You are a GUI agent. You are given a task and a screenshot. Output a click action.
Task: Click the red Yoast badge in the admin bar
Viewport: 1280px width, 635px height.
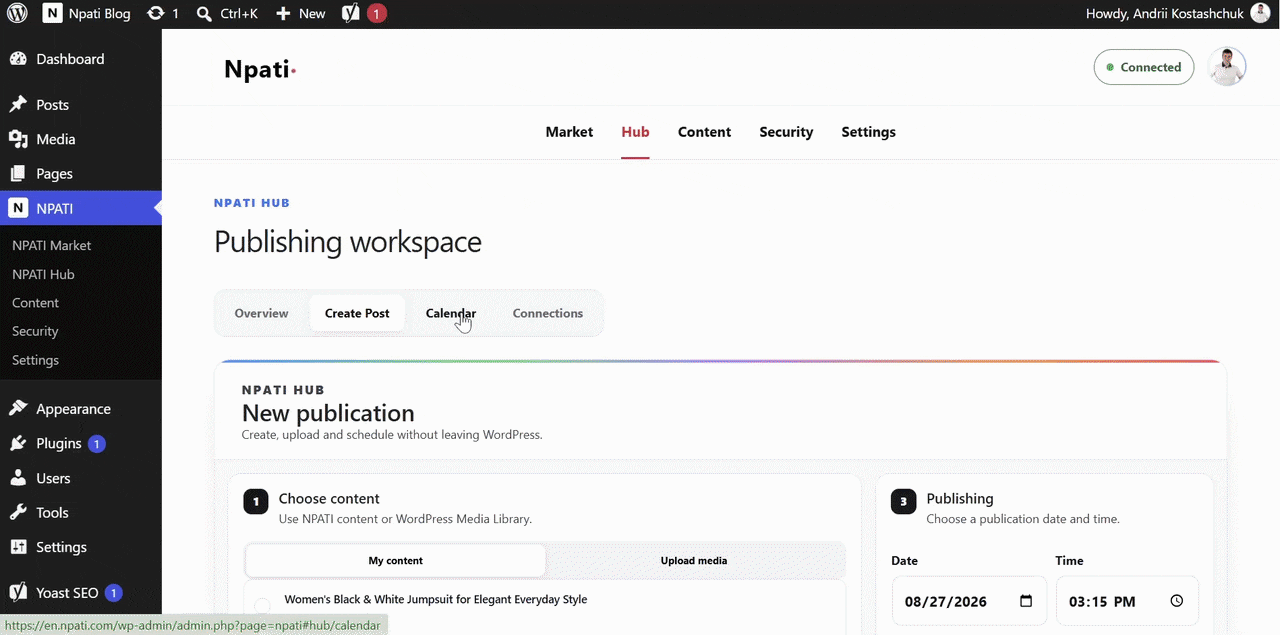[376, 14]
